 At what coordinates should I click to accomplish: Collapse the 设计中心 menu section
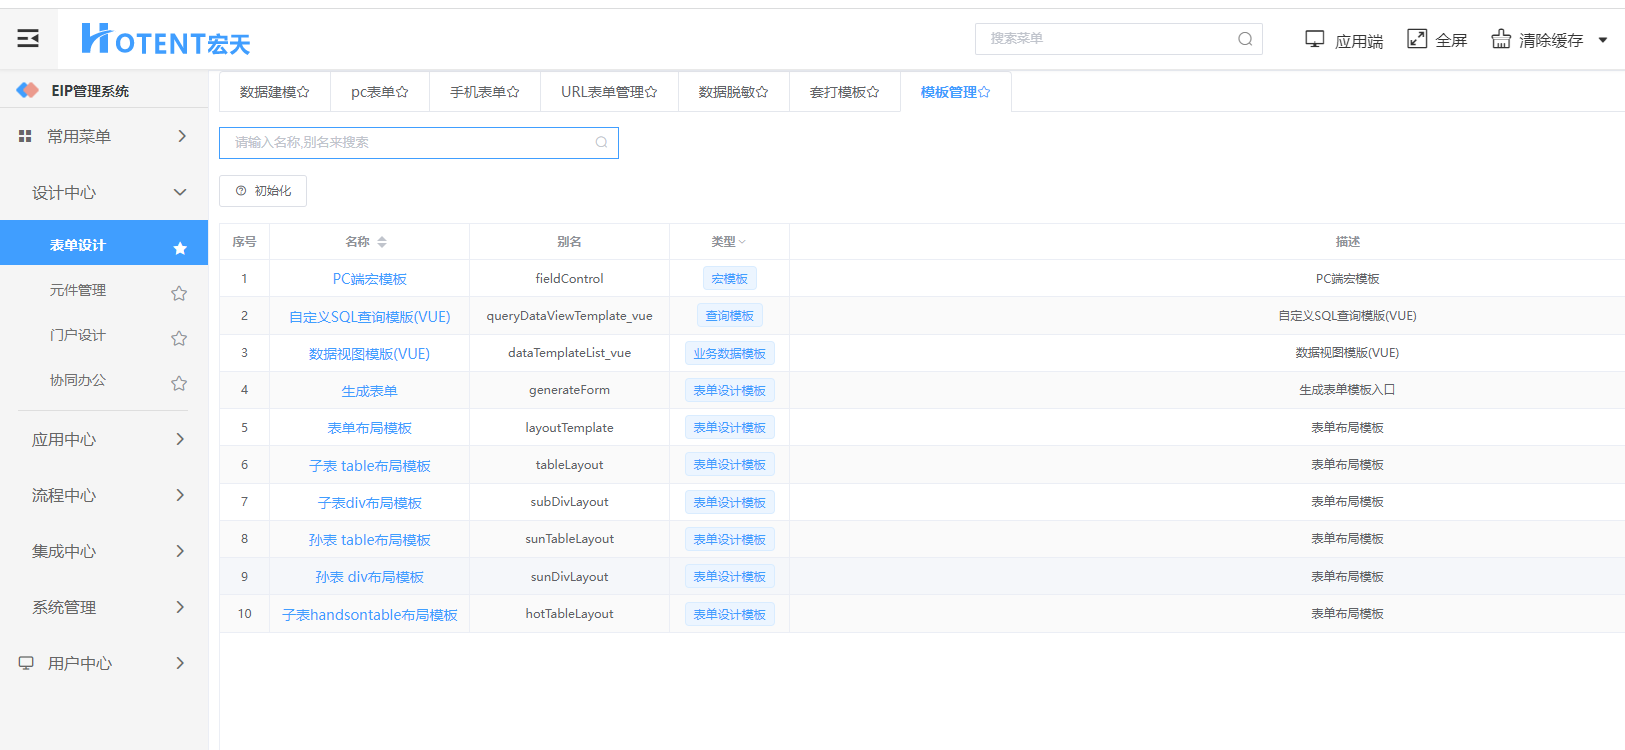coord(180,192)
